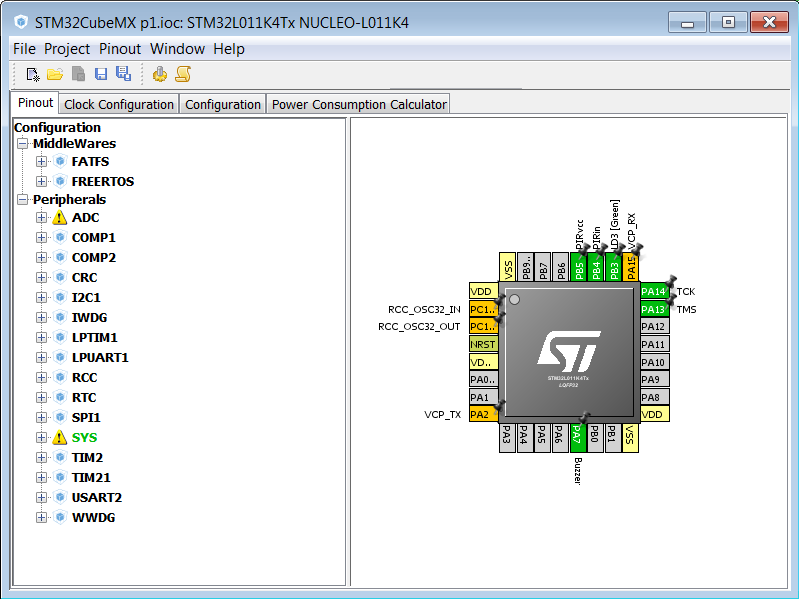This screenshot has width=799, height=599.
Task: Open the Help menu
Action: [x=229, y=49]
